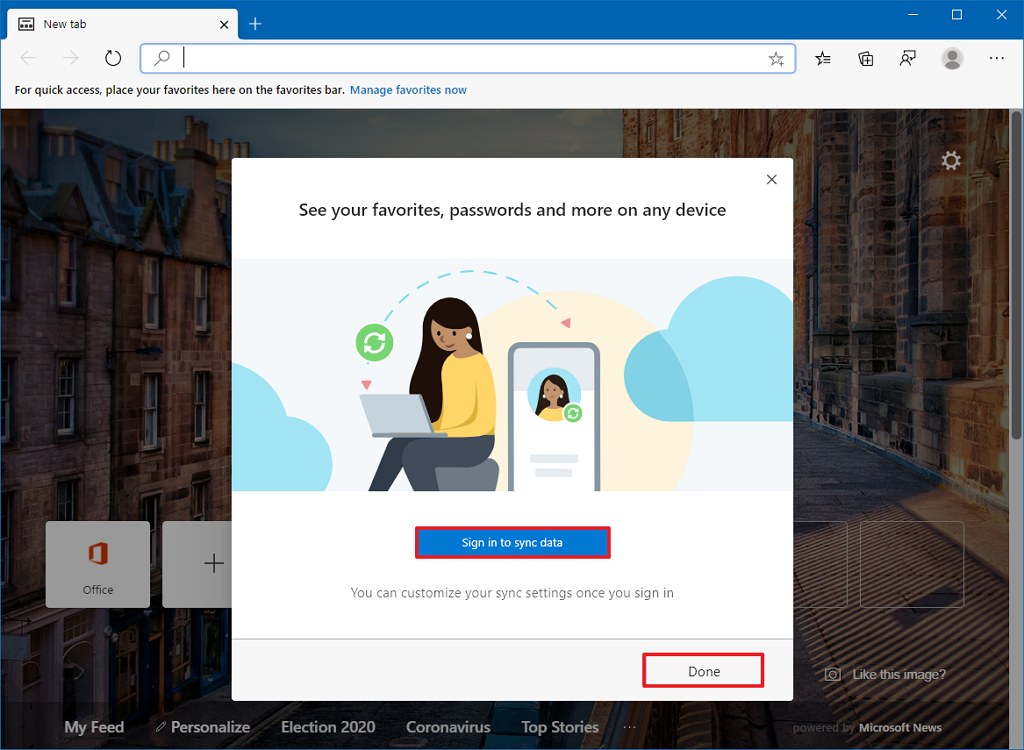Screen dimensions: 1024x750
Task: Click the search magnifier in the address bar
Action: coord(161,58)
